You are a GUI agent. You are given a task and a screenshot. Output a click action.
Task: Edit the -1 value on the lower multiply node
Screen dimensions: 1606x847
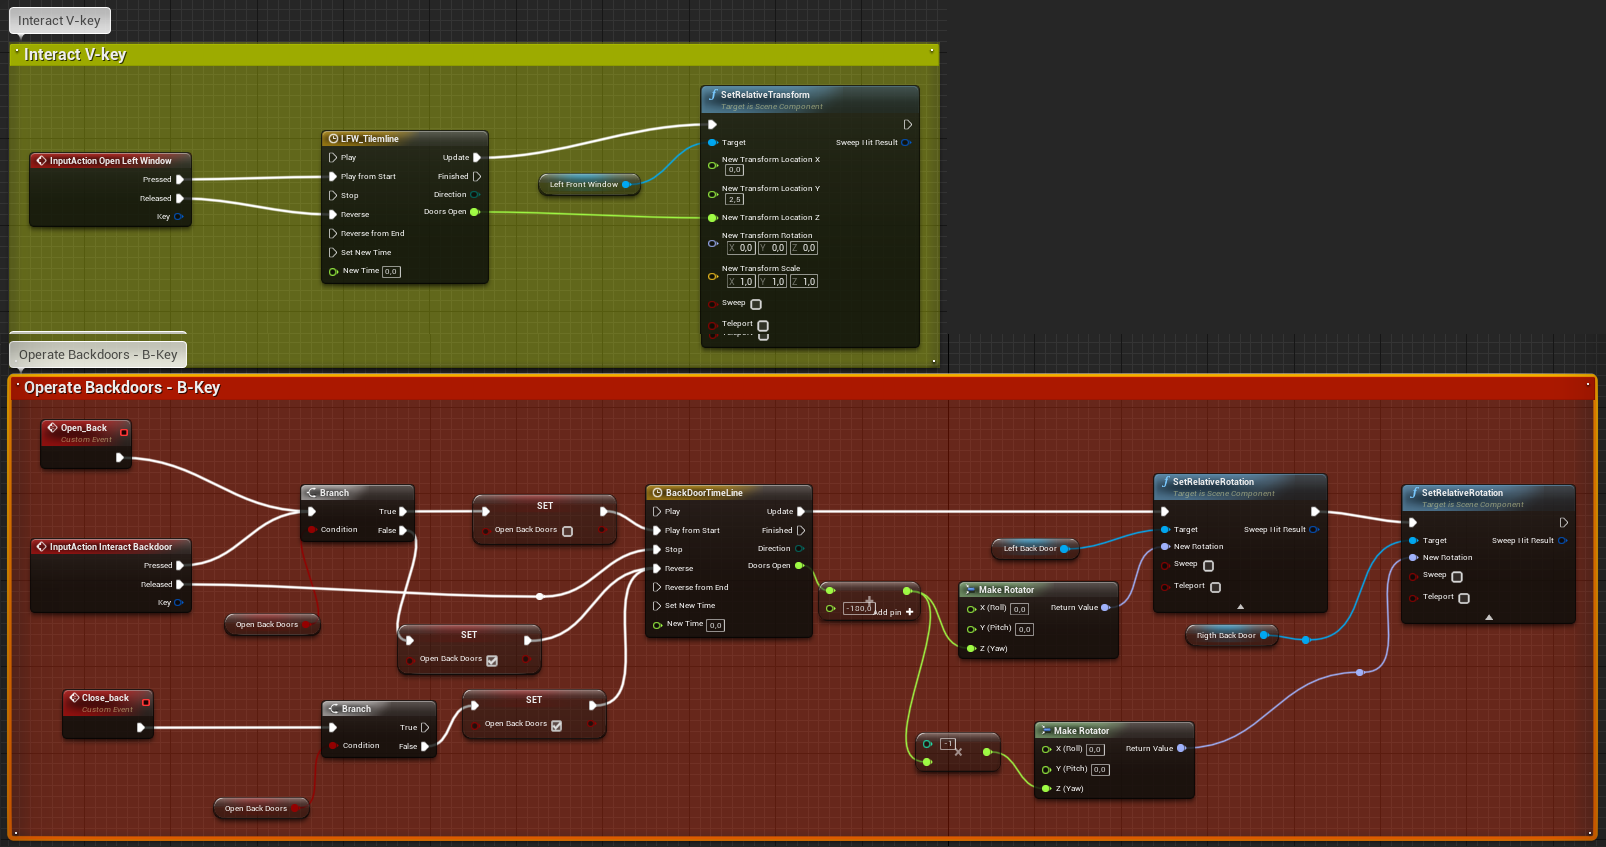tap(948, 744)
